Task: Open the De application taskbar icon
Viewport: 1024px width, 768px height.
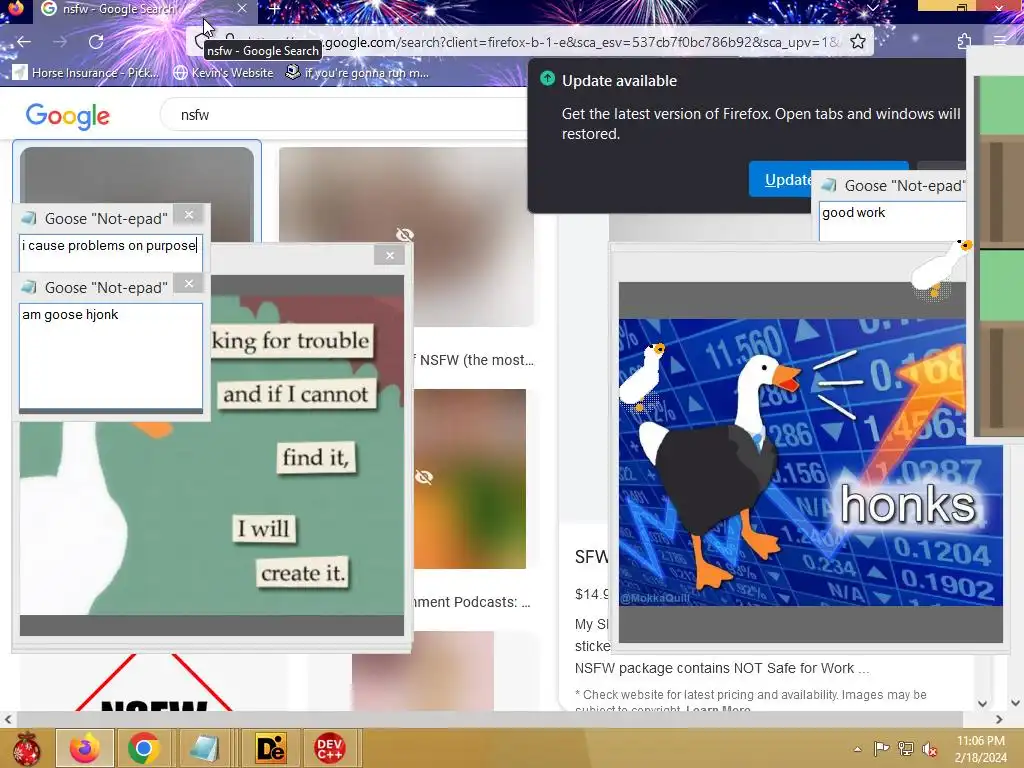Action: 270,748
